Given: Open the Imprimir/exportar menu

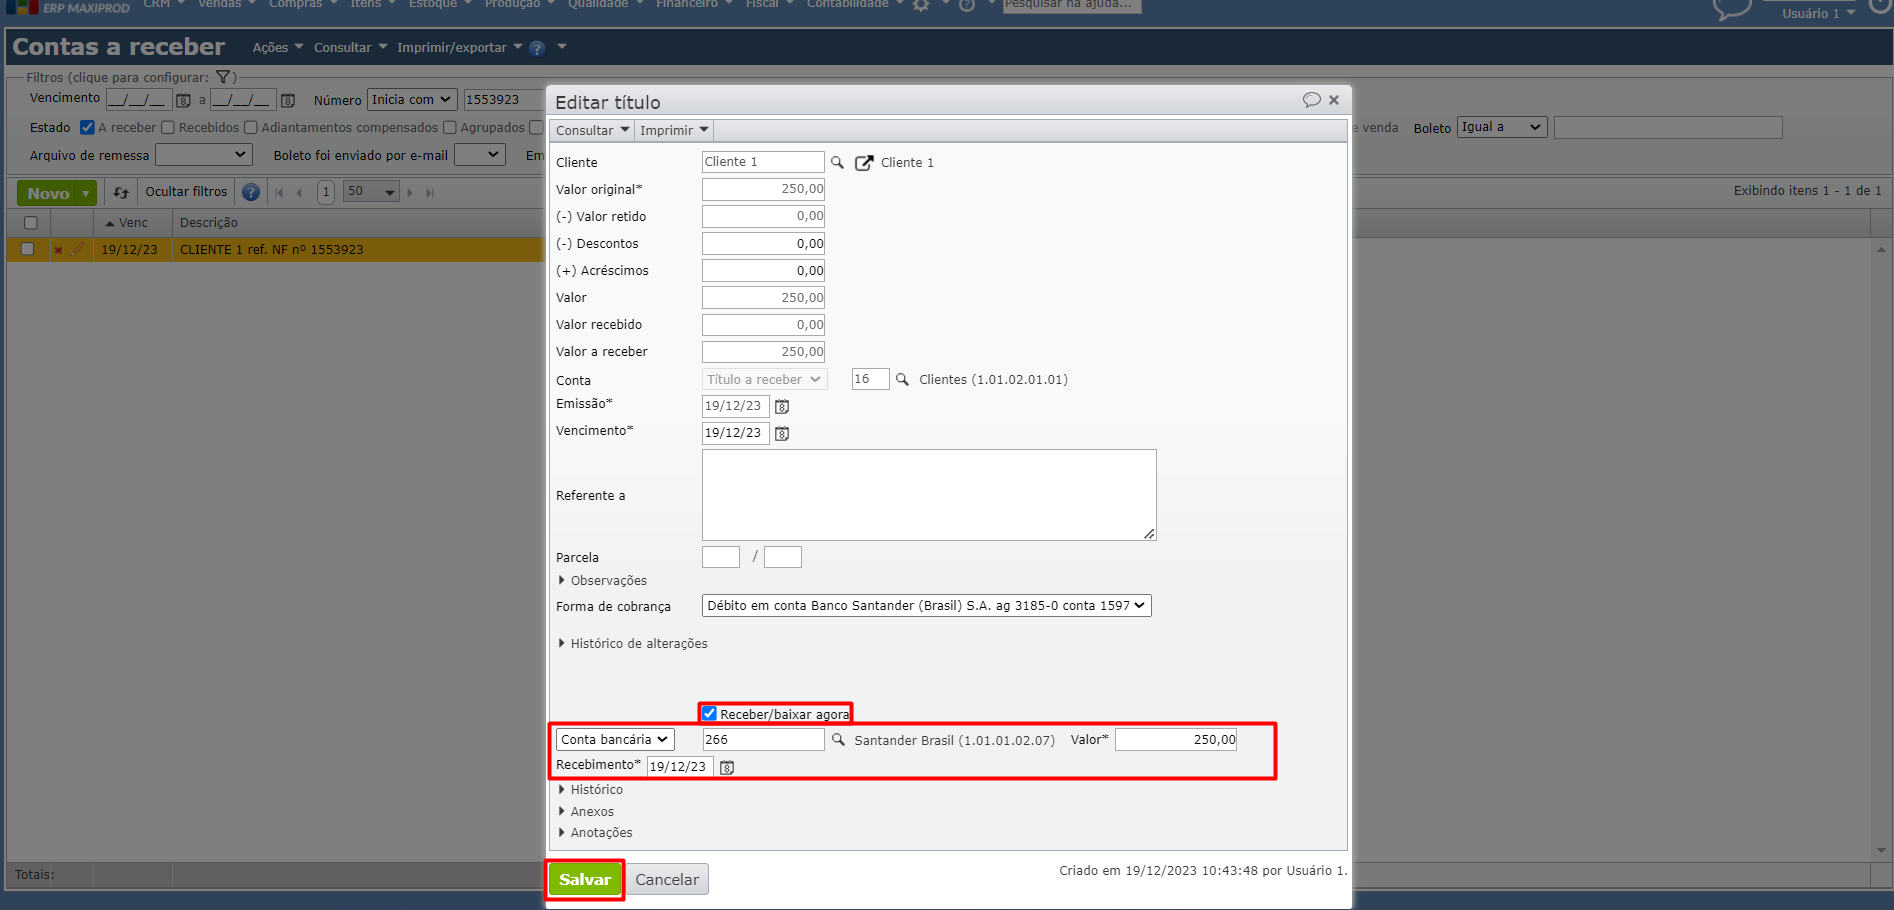Looking at the screenshot, I should tap(459, 47).
